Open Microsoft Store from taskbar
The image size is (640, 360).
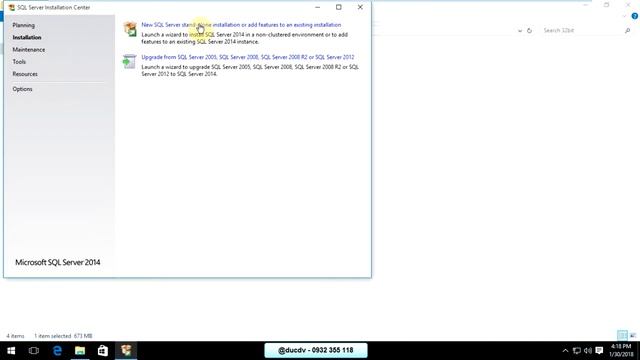click(x=103, y=351)
